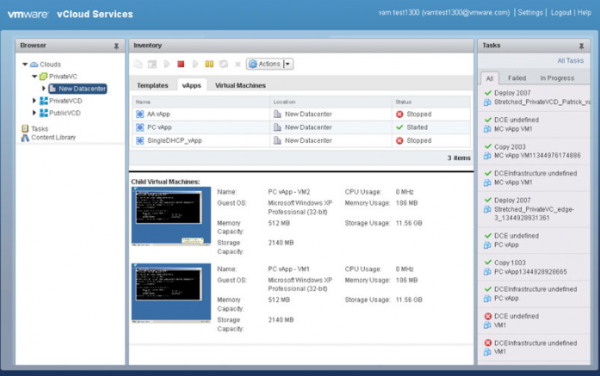Click the Logout link
Image resolution: width=600 pixels, height=376 pixels.
561,13
